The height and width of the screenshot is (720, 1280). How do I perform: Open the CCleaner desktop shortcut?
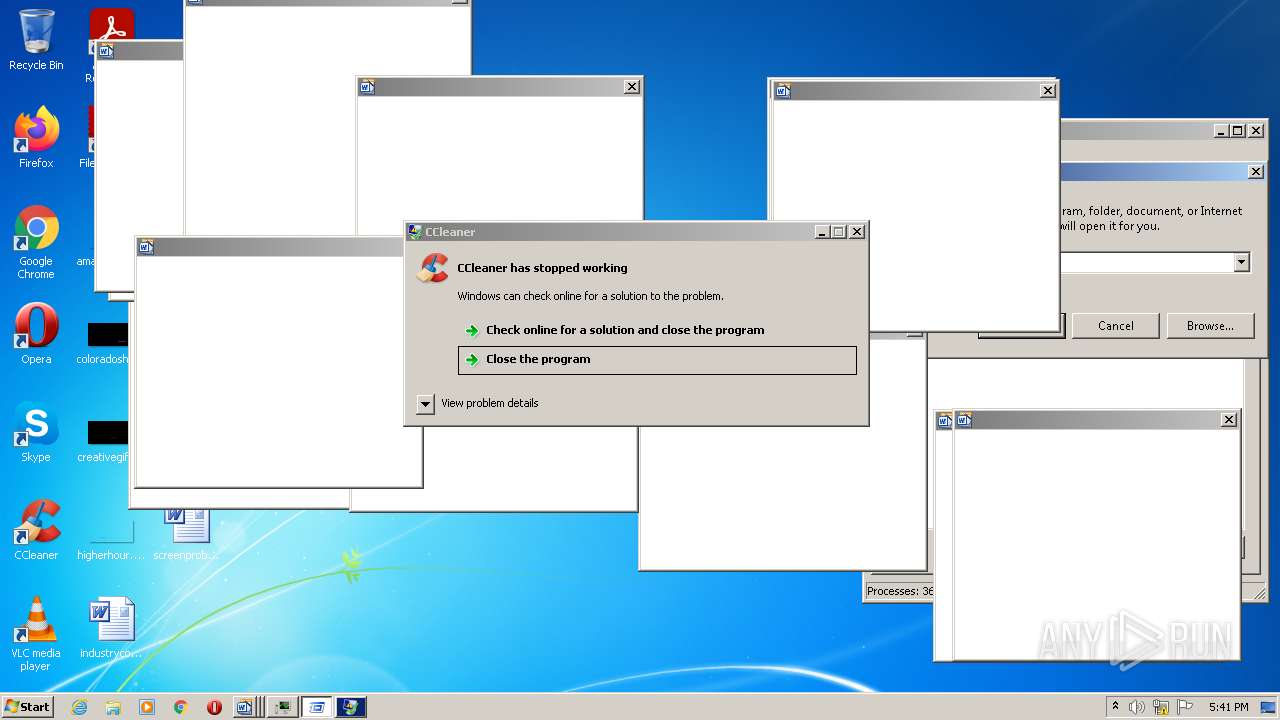(x=36, y=530)
